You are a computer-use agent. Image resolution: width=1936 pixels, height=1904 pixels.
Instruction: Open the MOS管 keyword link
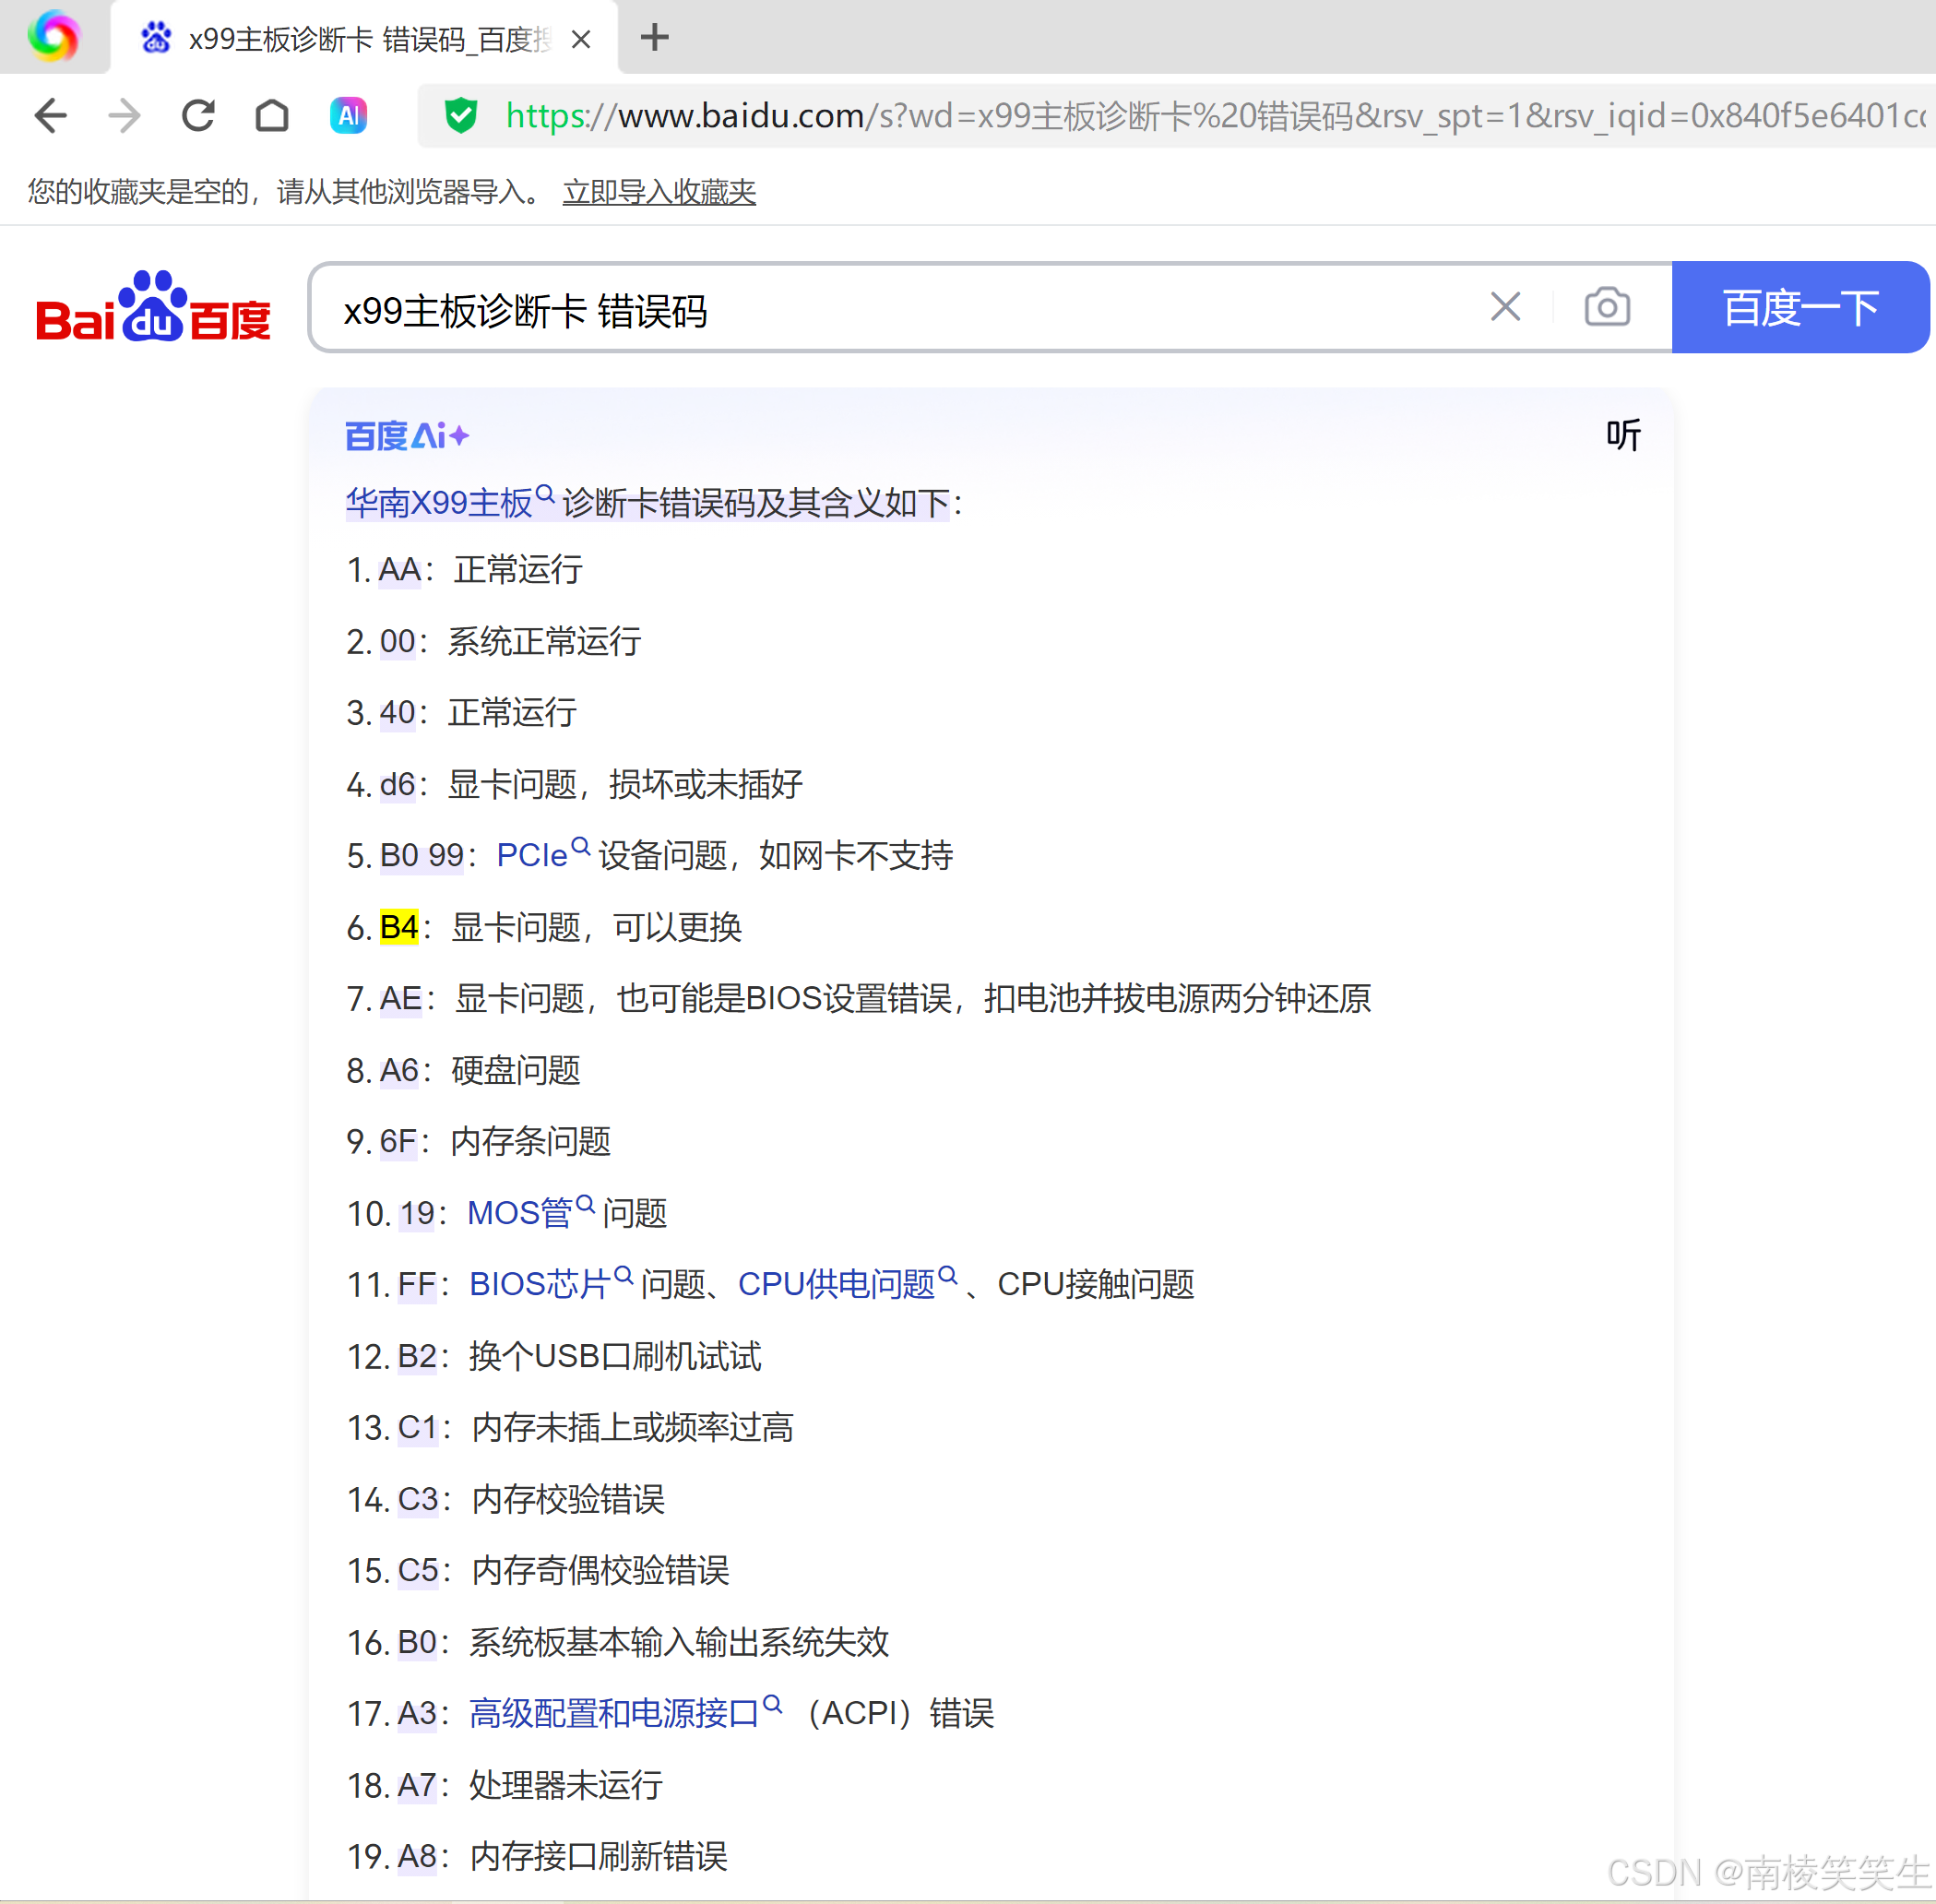pos(519,1213)
